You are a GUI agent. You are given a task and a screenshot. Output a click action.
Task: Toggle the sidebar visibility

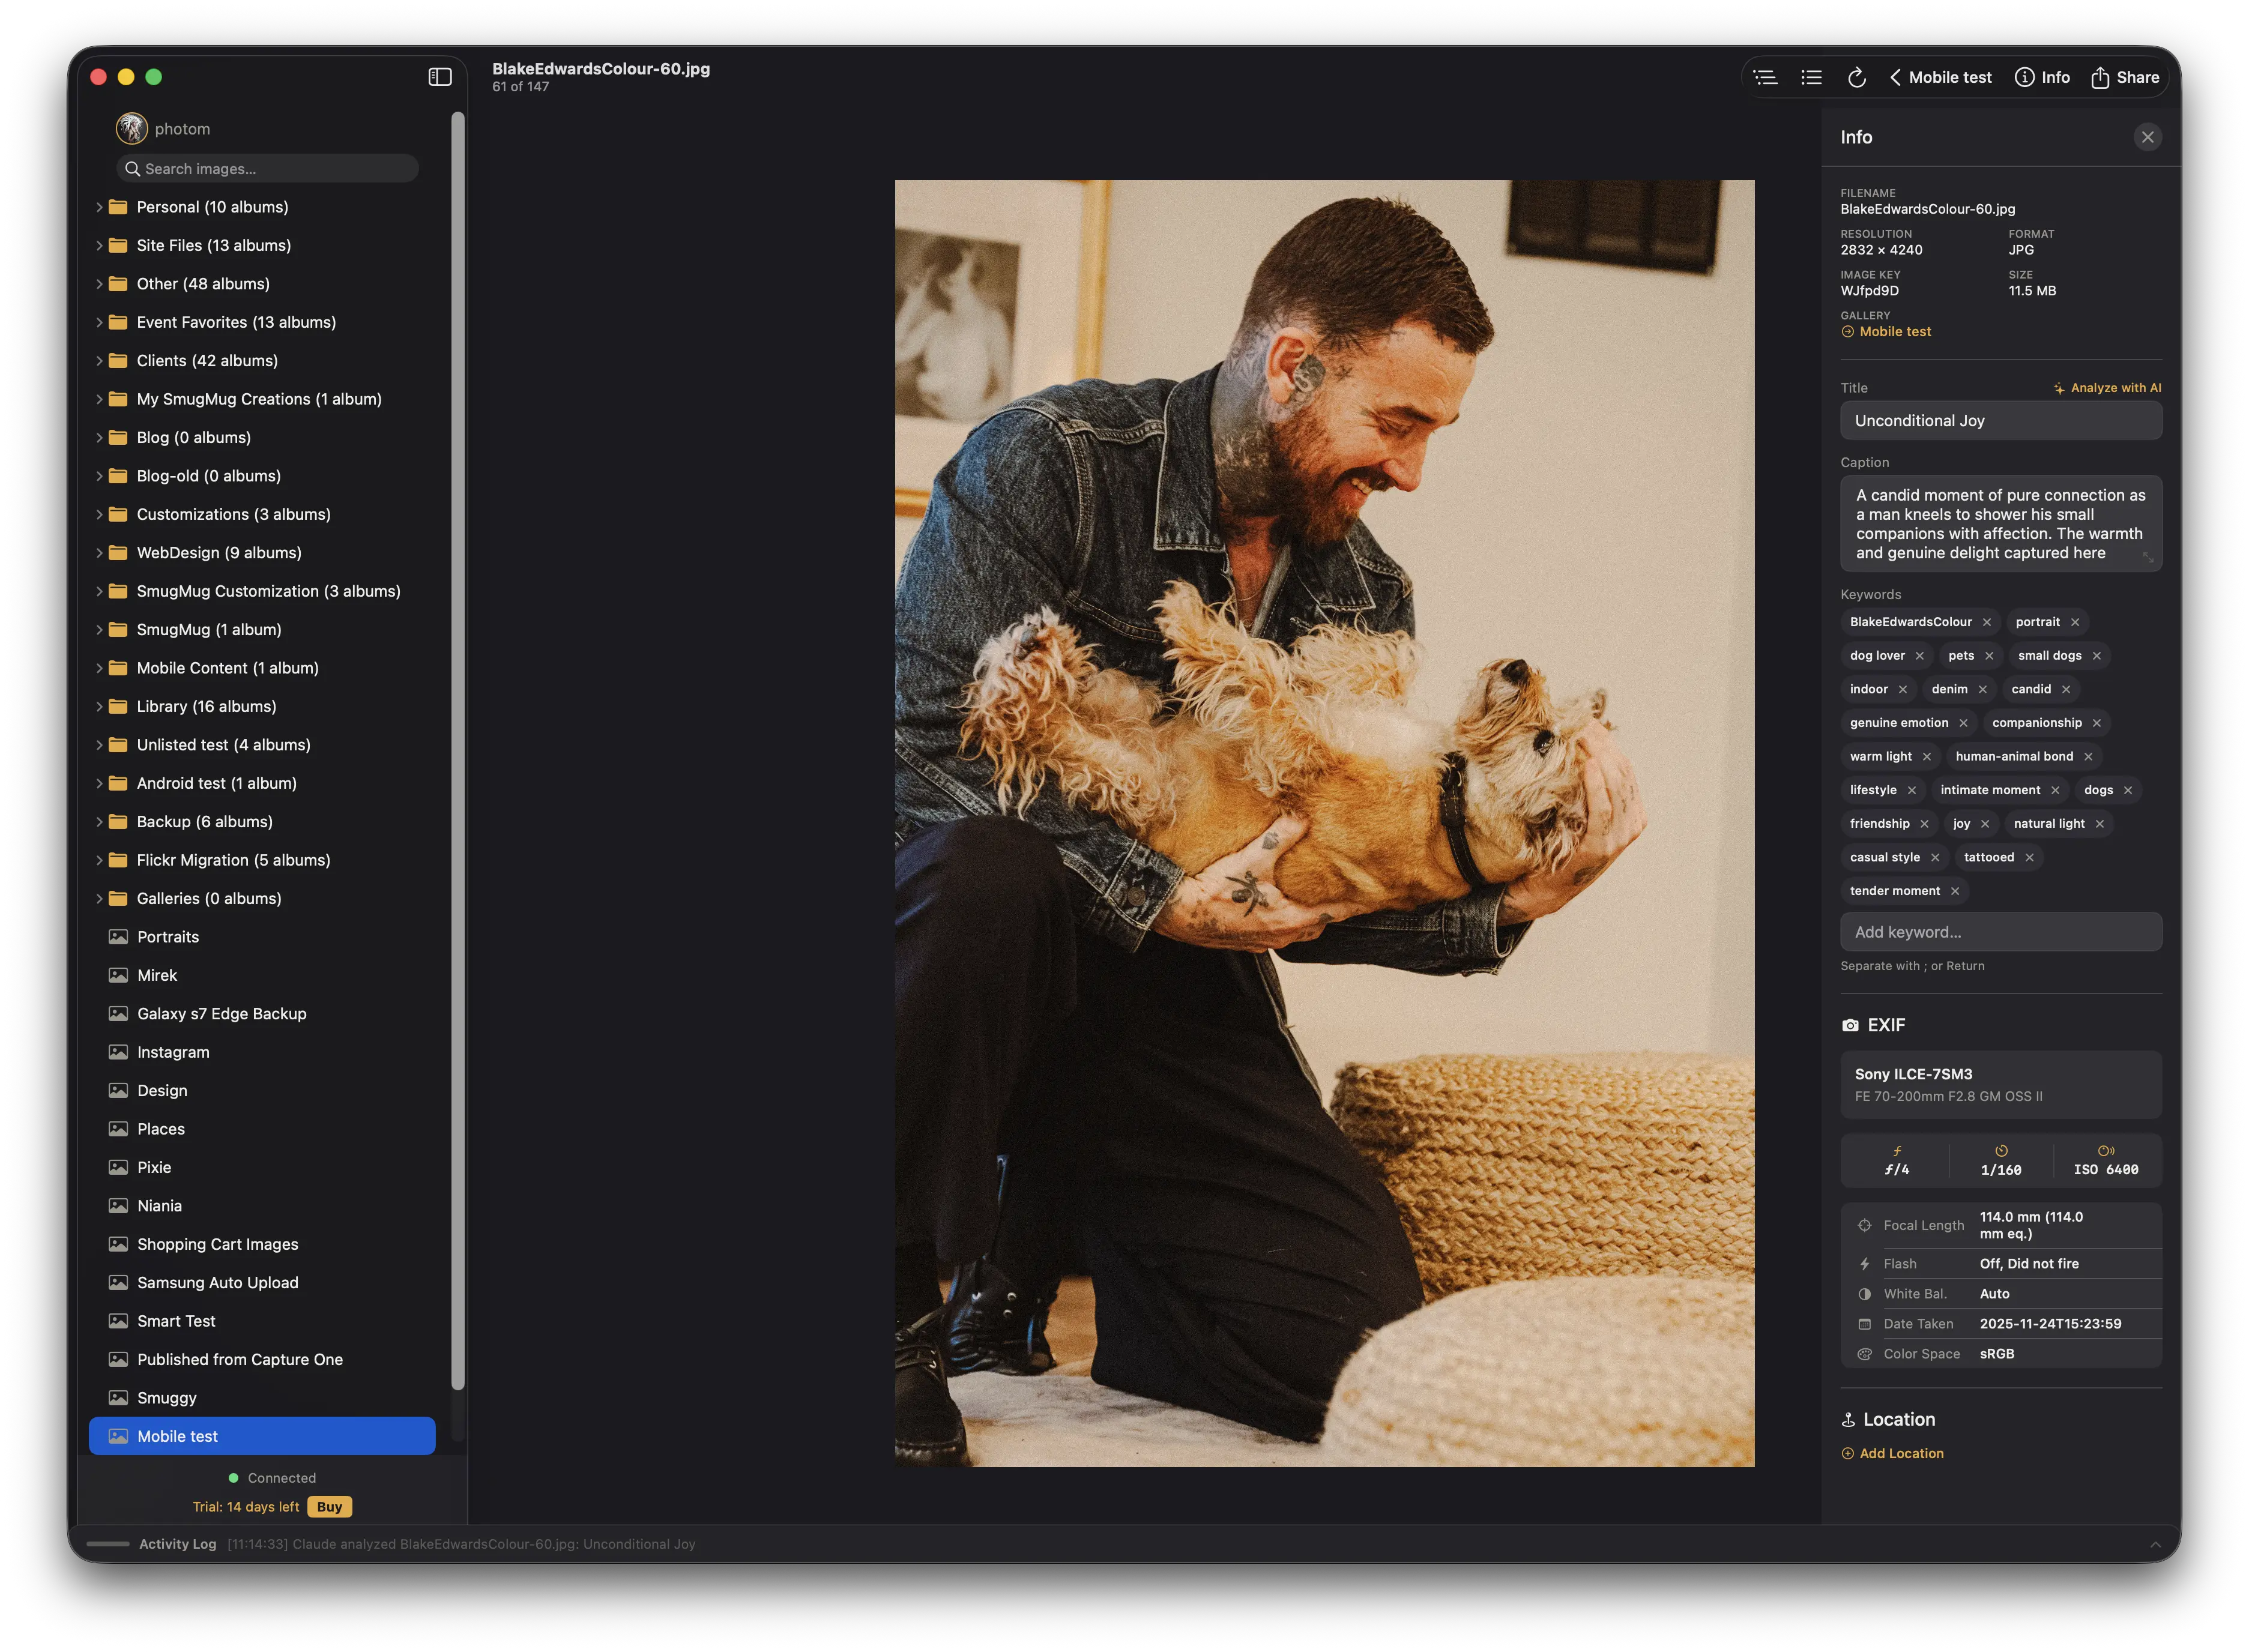[441, 76]
